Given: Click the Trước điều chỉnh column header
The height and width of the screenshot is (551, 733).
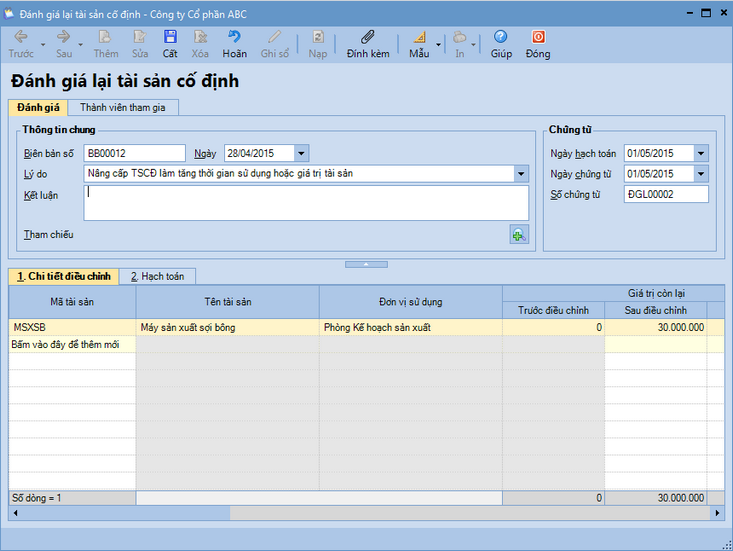Looking at the screenshot, I should [553, 310].
